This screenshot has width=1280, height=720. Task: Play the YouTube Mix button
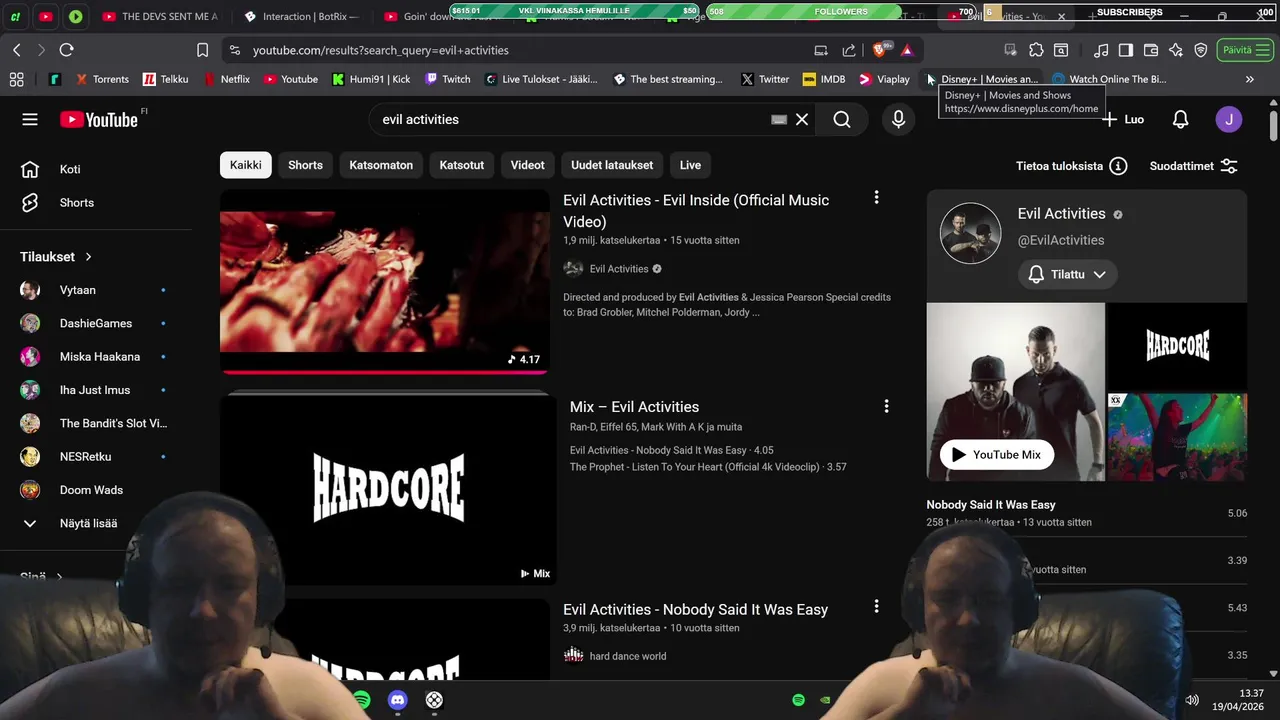[x=996, y=454]
